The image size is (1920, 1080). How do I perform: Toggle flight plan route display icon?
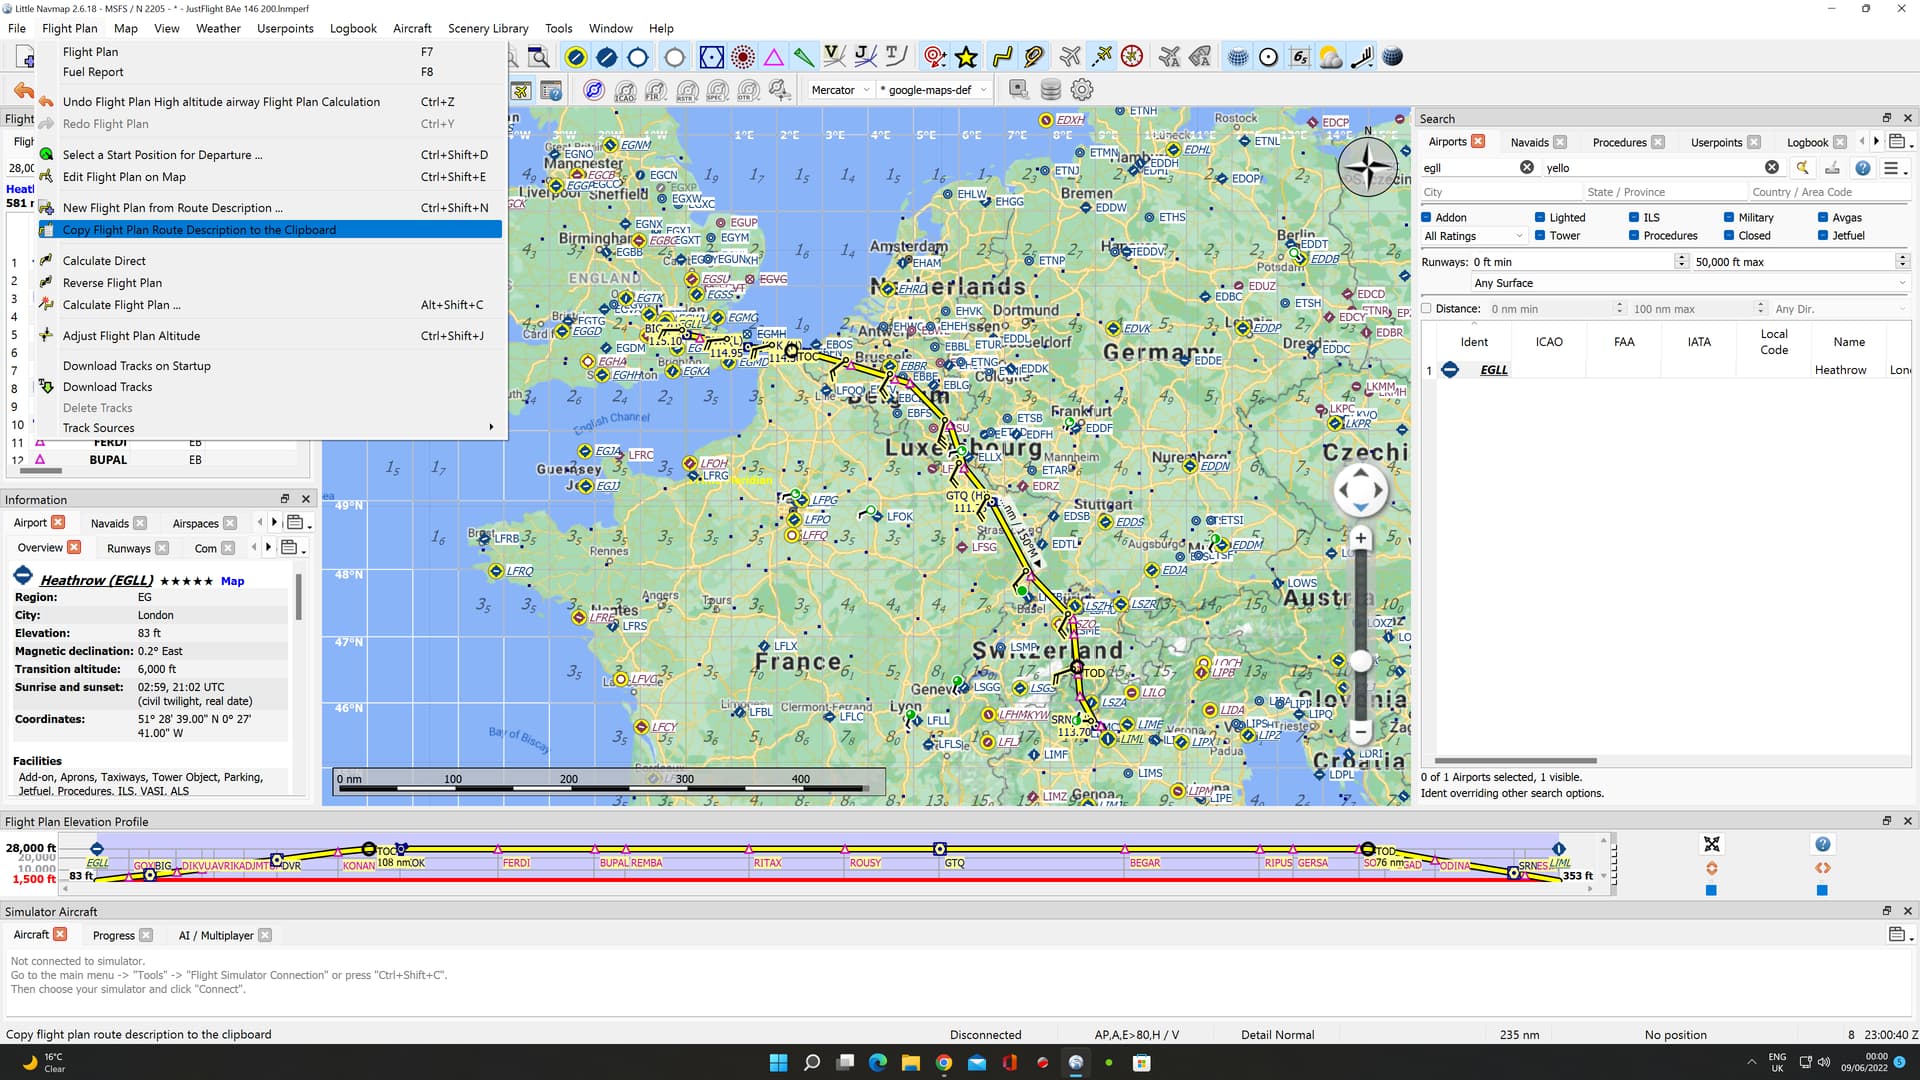[x=1002, y=57]
